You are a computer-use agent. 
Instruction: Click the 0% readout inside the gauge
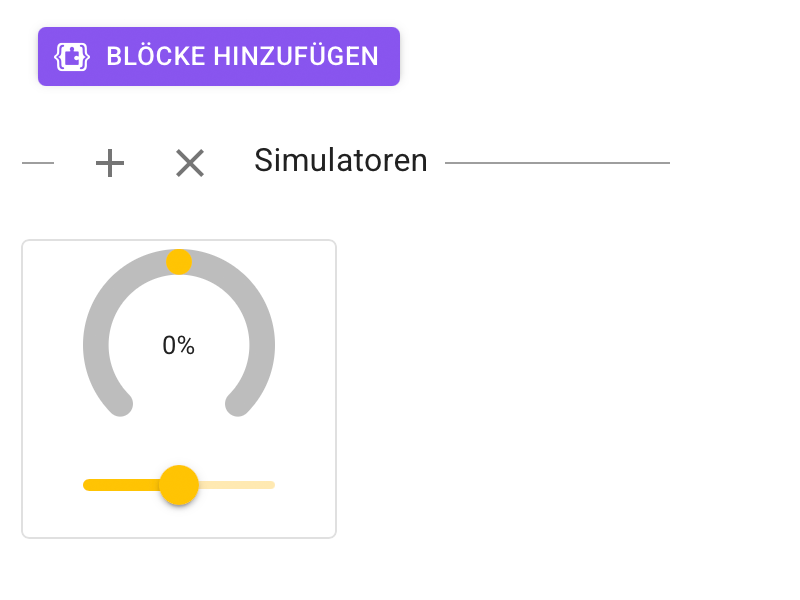(x=179, y=346)
